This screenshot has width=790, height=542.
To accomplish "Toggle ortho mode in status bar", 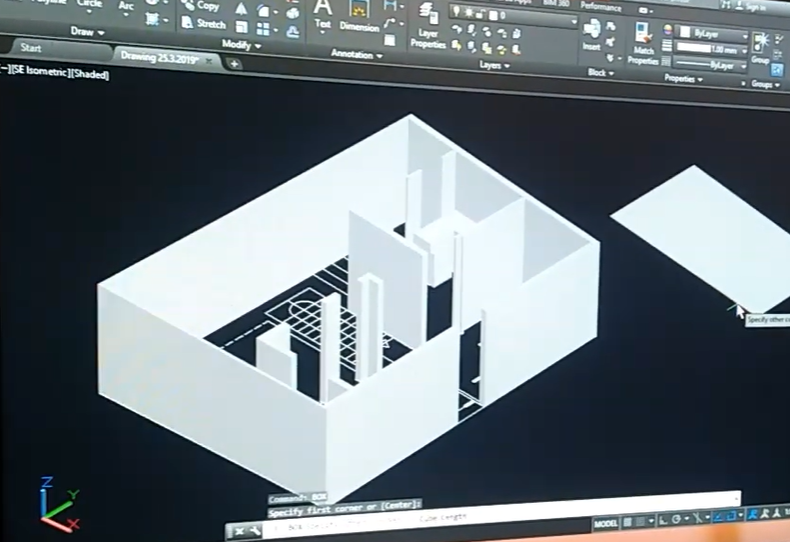I will [663, 520].
